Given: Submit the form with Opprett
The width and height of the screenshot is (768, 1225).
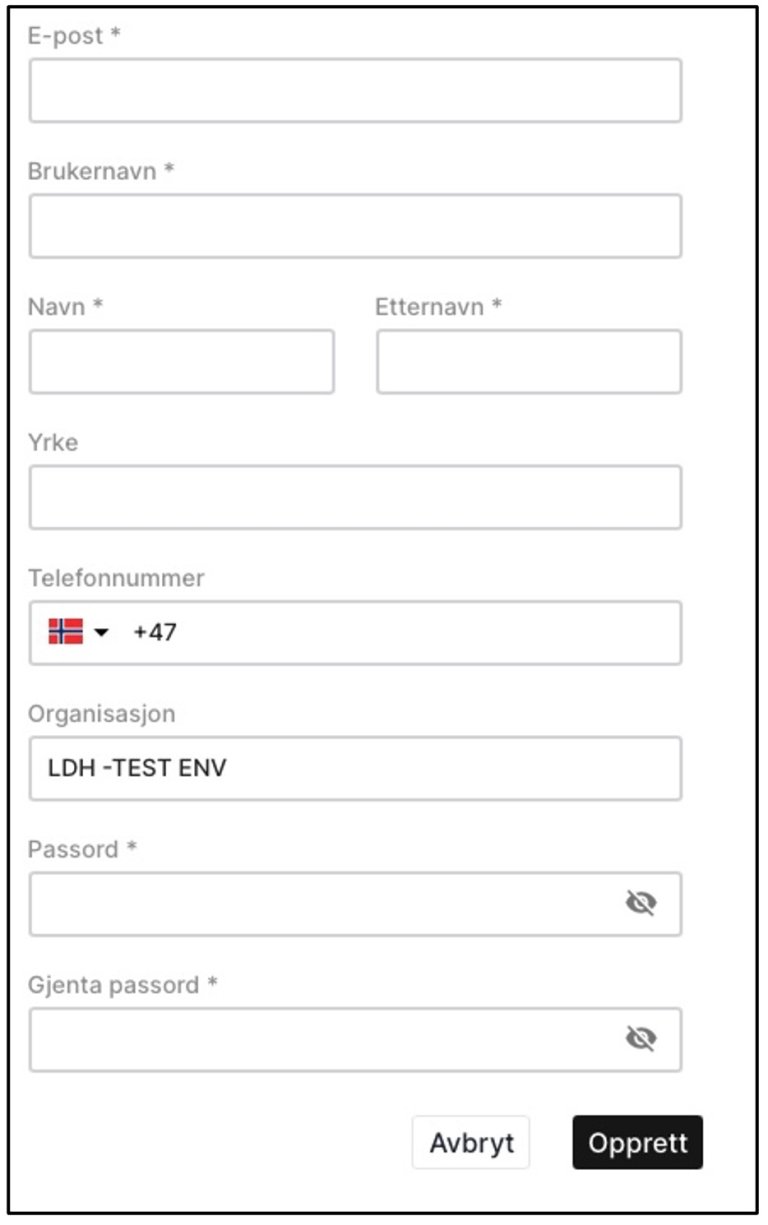Looking at the screenshot, I should pyautogui.click(x=637, y=1143).
